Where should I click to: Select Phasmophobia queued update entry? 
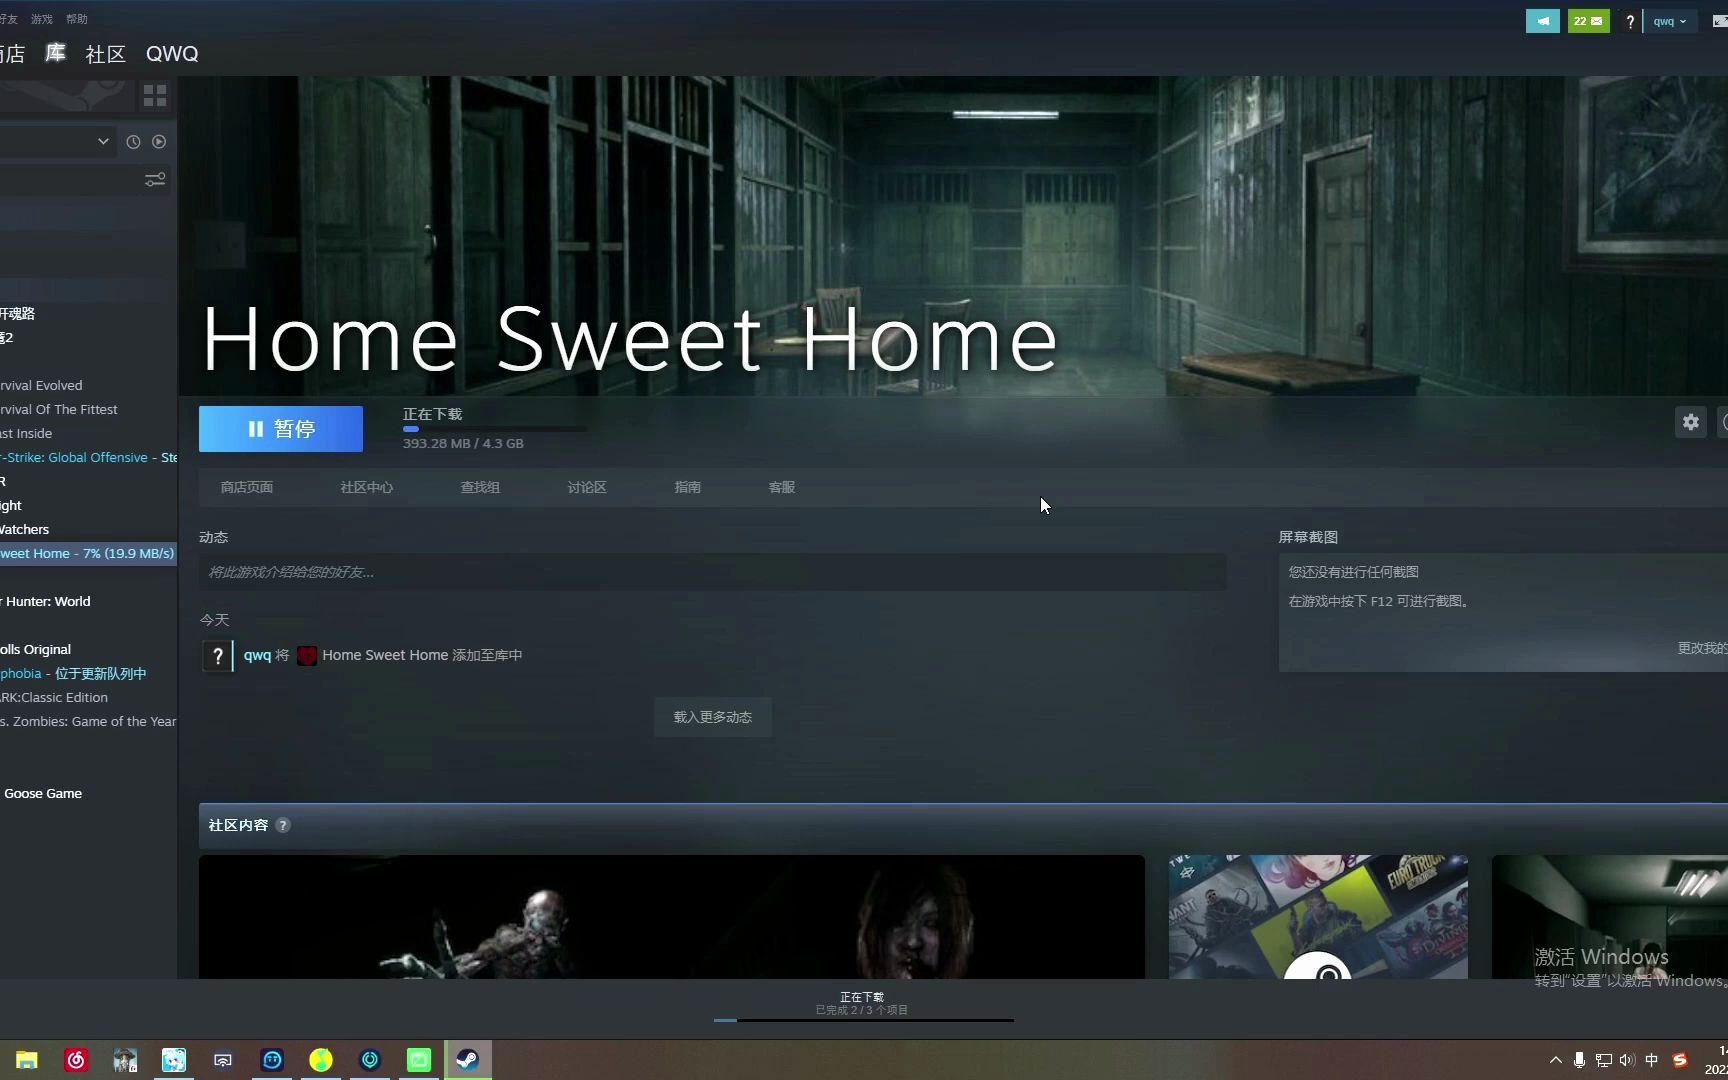click(x=88, y=673)
